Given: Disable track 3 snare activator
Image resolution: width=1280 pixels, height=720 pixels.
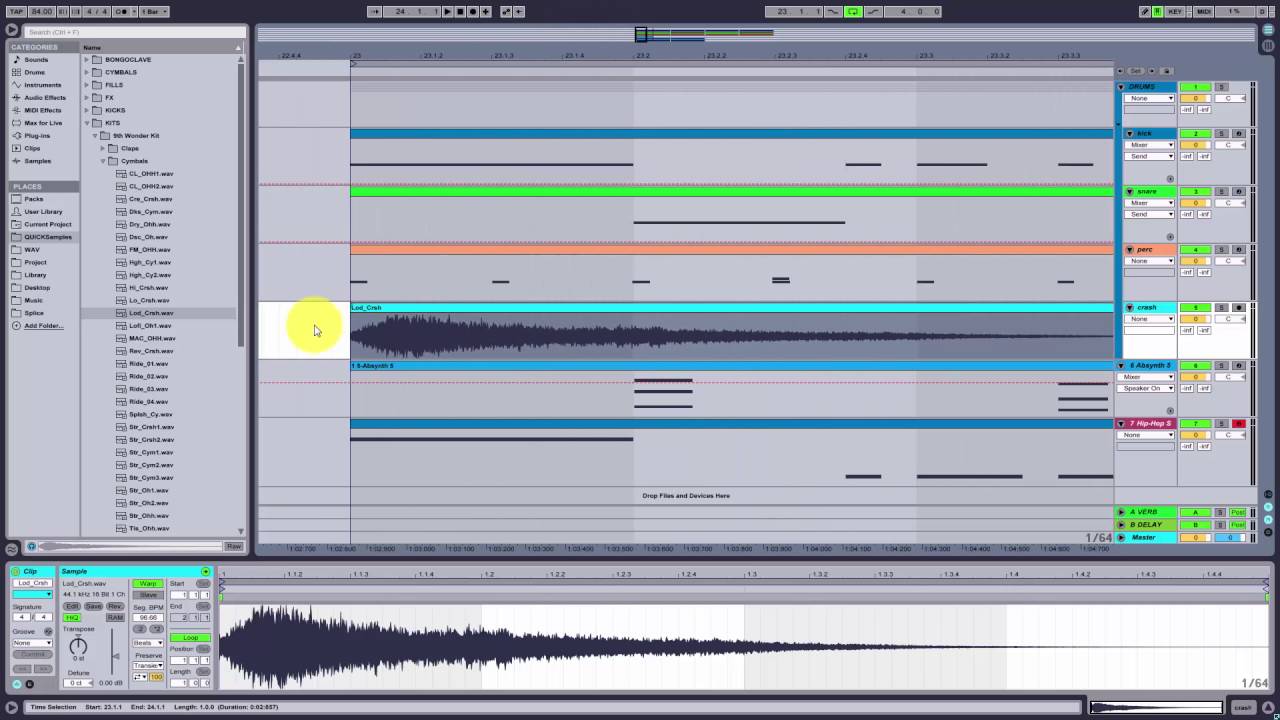Looking at the screenshot, I should point(1195,191).
